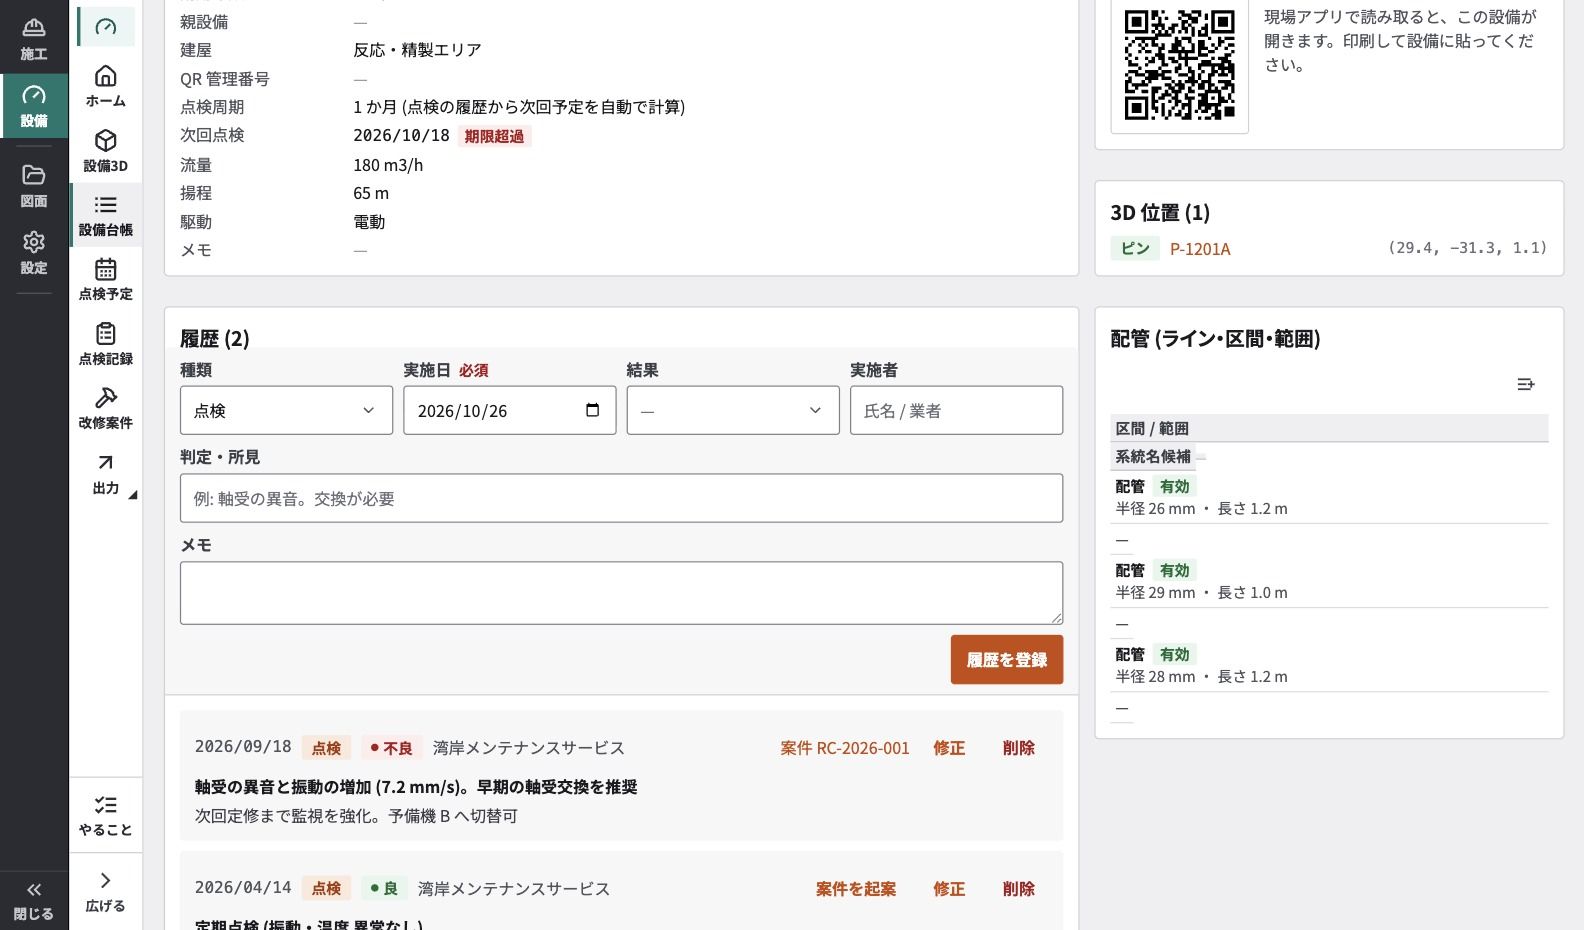Click the 期限超過 overdue badge
This screenshot has width=1584, height=930.
494,136
